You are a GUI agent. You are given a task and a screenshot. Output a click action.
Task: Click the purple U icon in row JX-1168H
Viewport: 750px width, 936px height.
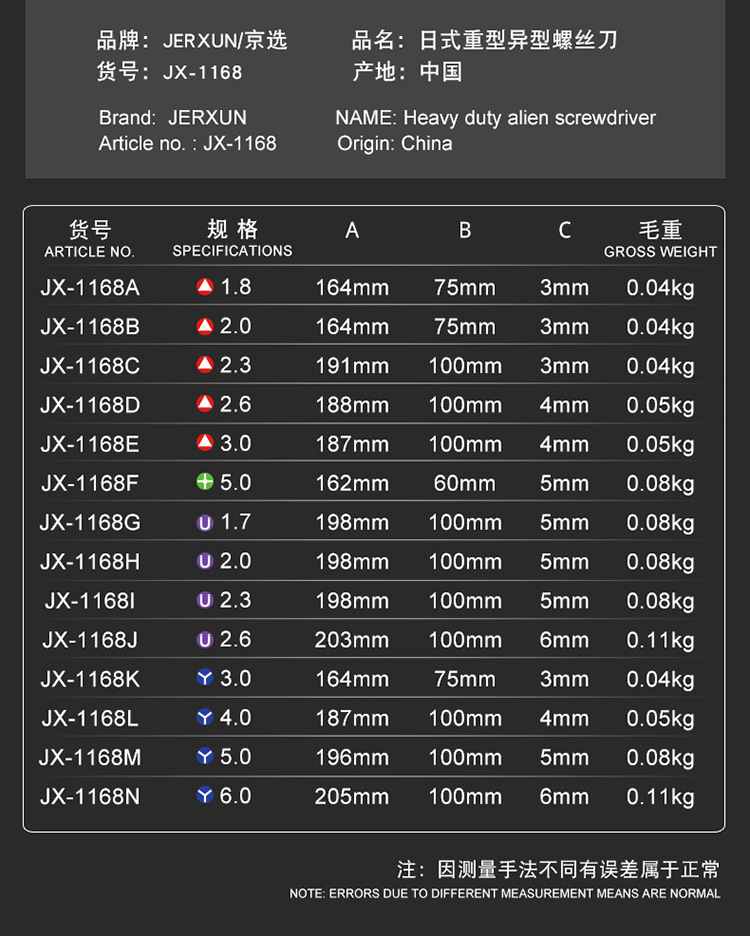click(205, 562)
